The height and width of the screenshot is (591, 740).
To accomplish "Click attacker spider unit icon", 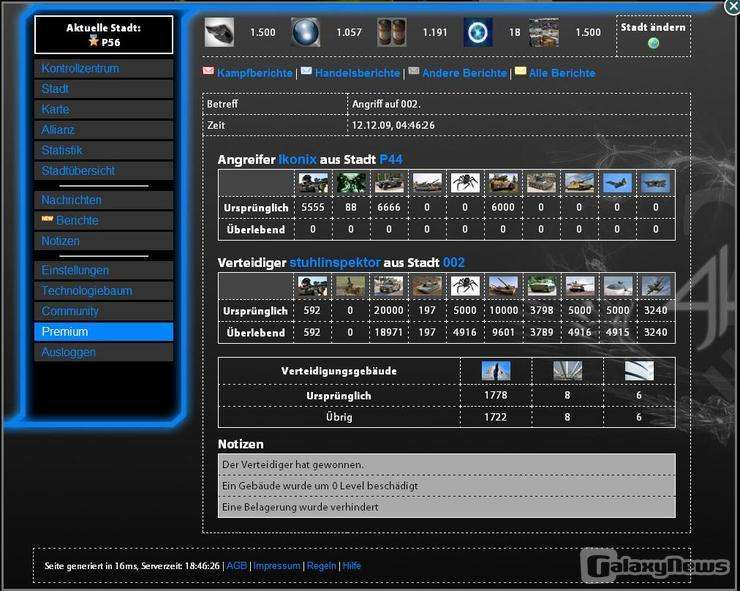I will [x=465, y=183].
